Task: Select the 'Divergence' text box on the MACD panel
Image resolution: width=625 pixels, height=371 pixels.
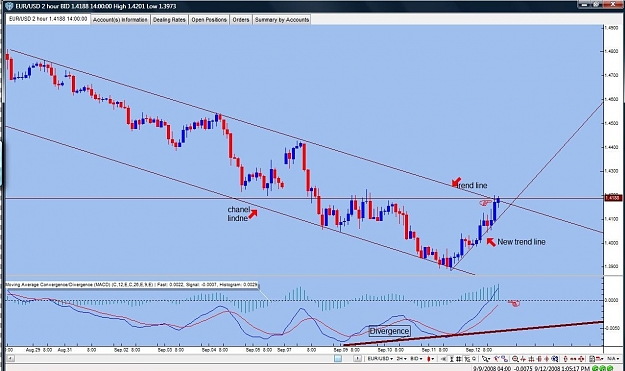Action: tap(389, 331)
